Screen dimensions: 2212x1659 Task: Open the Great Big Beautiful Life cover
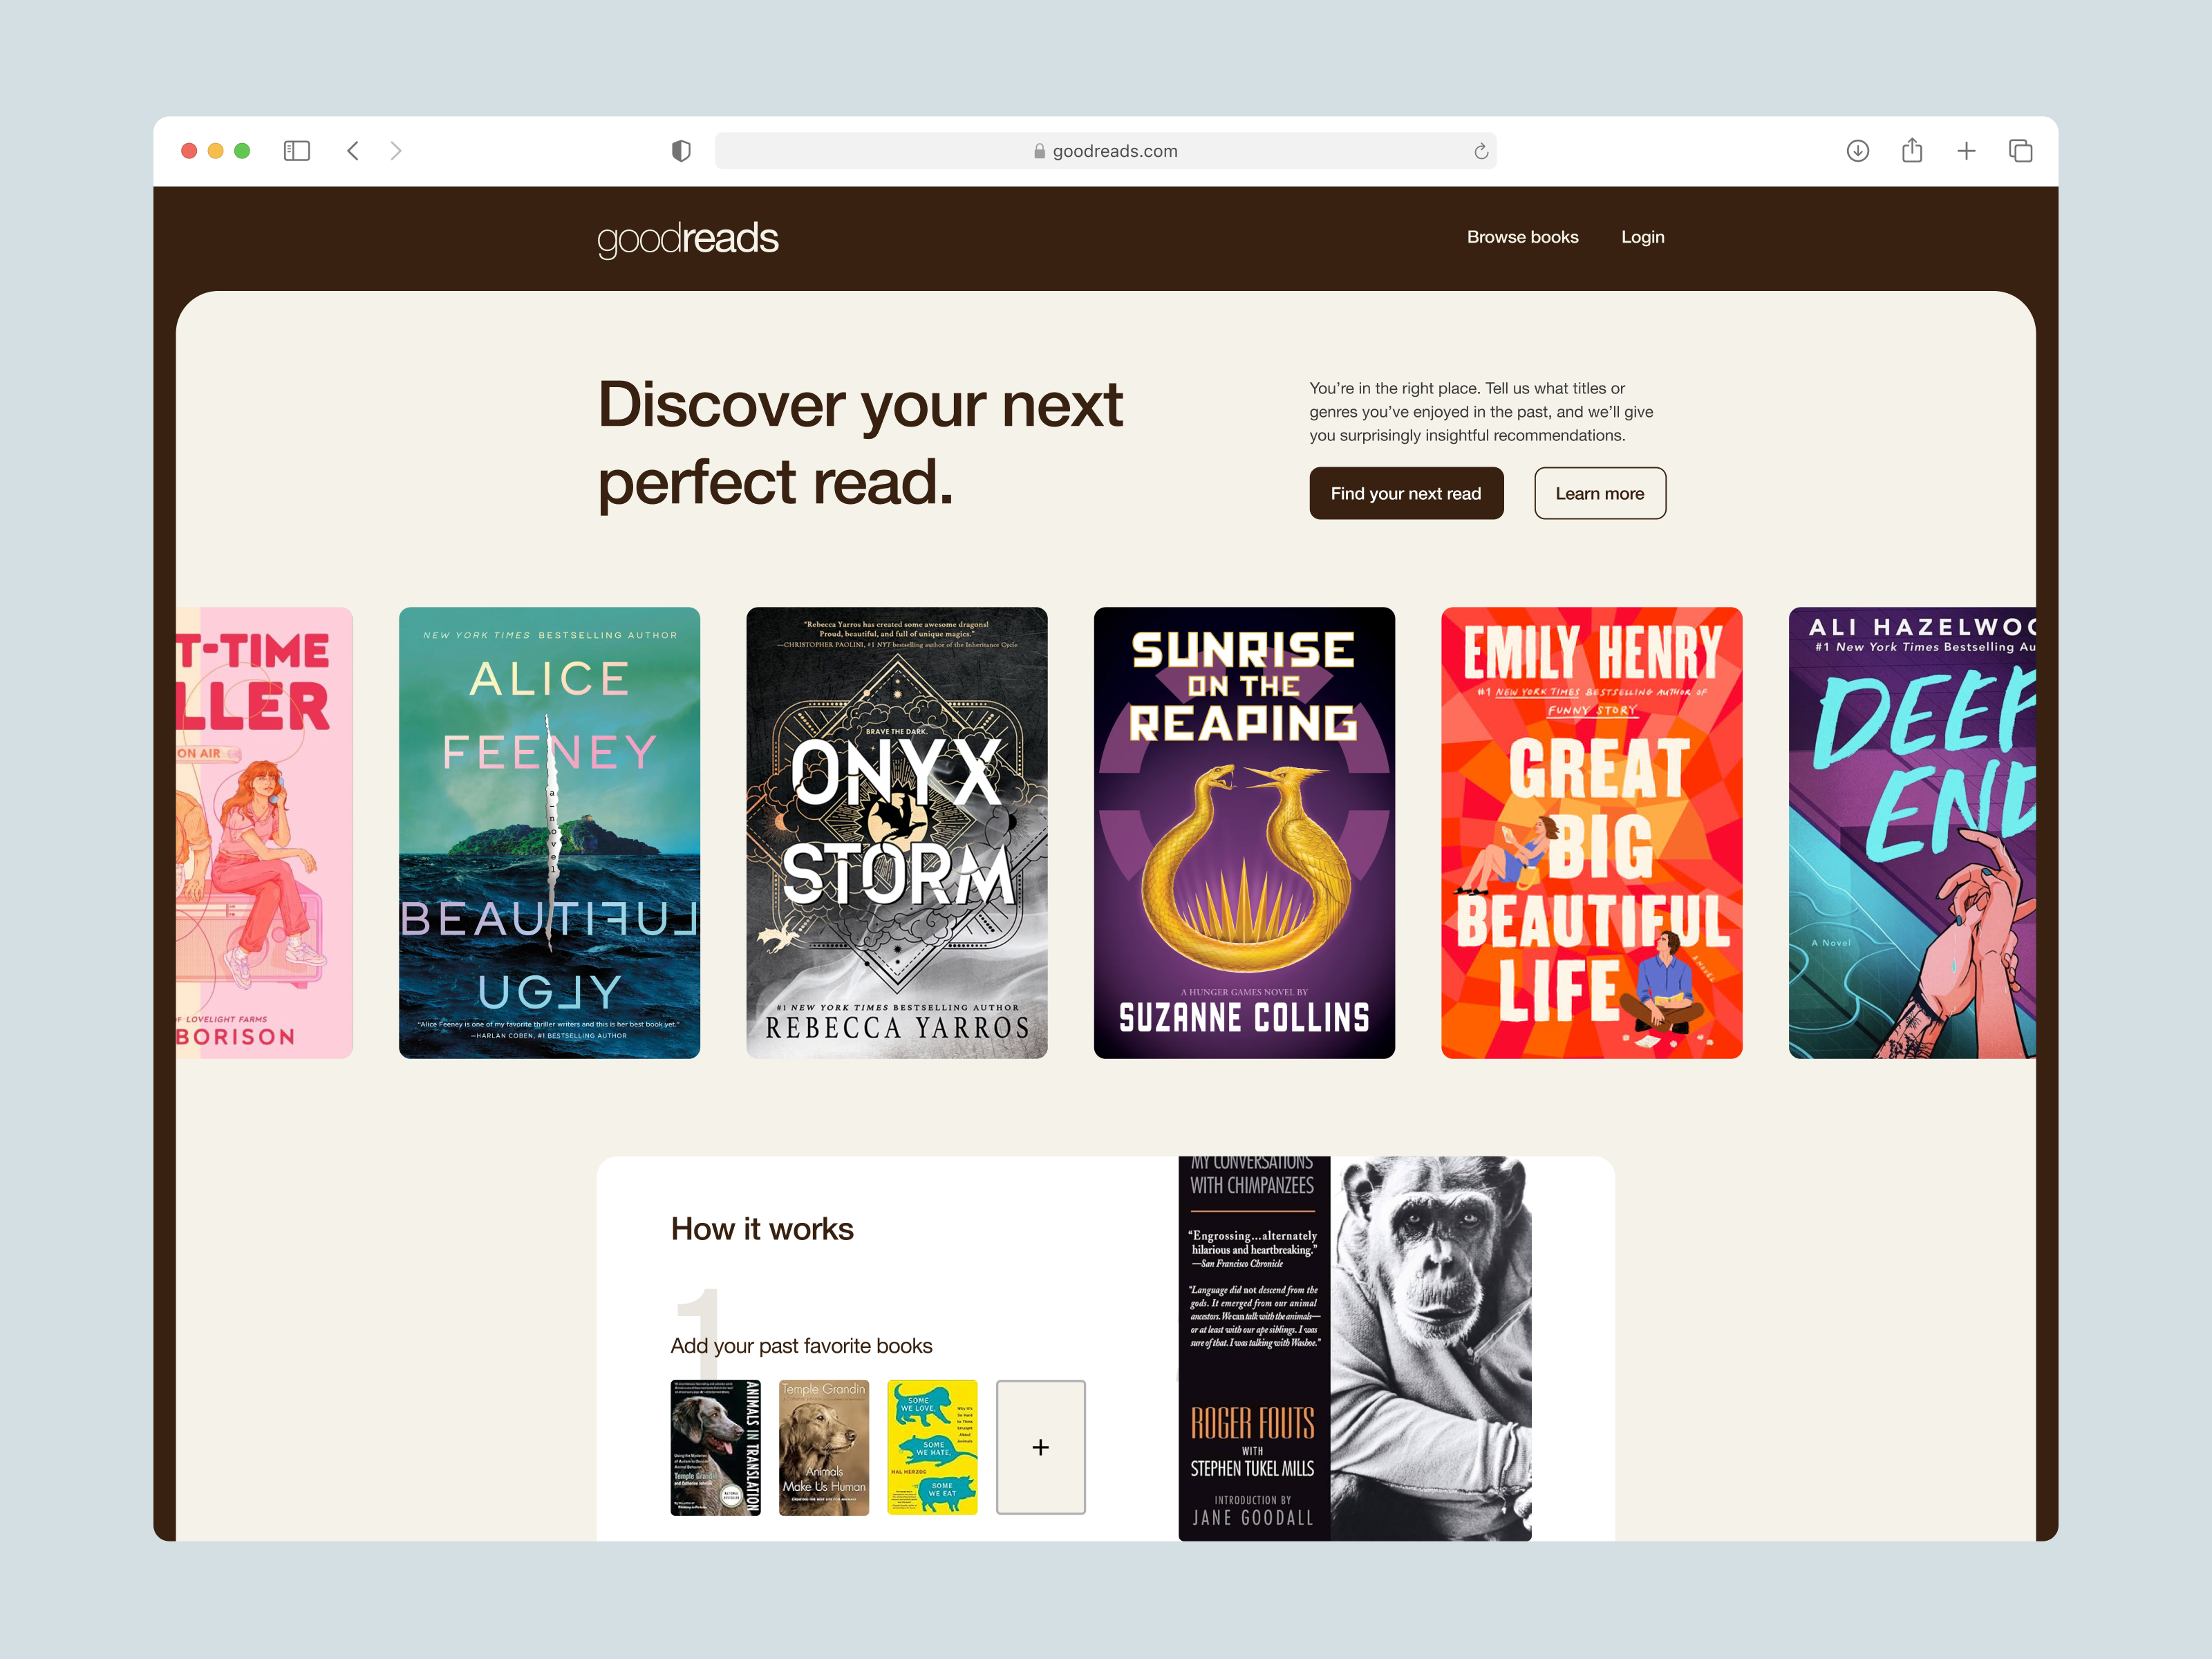click(1591, 832)
